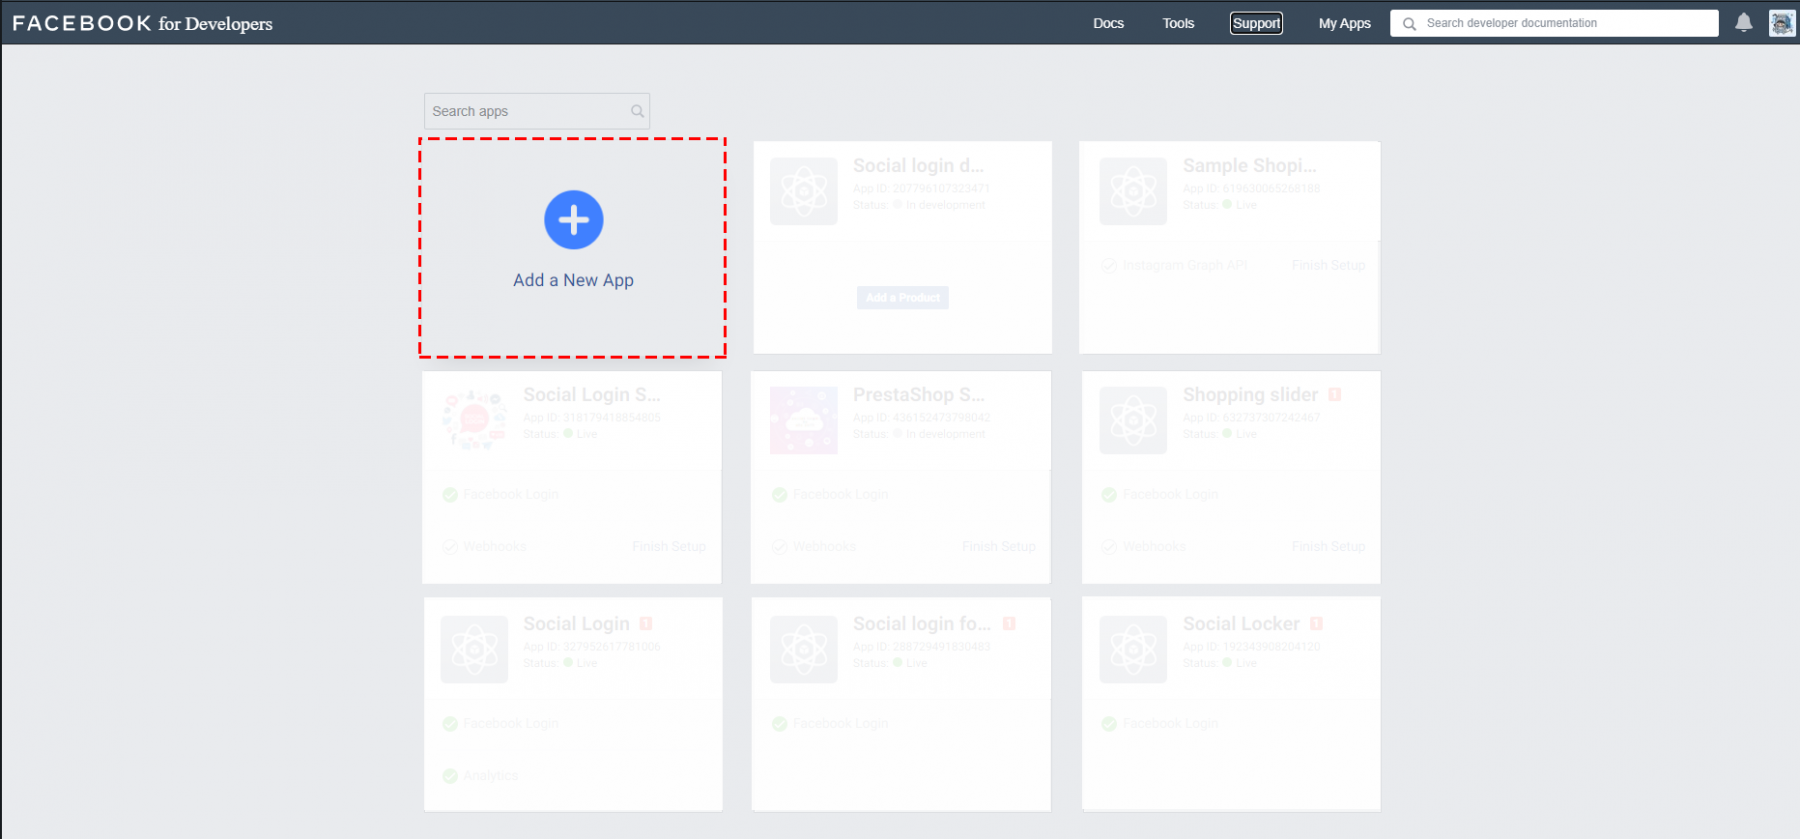Click Finish Setup on Shopping slider card
The width and height of the screenshot is (1800, 839).
[x=1328, y=546]
